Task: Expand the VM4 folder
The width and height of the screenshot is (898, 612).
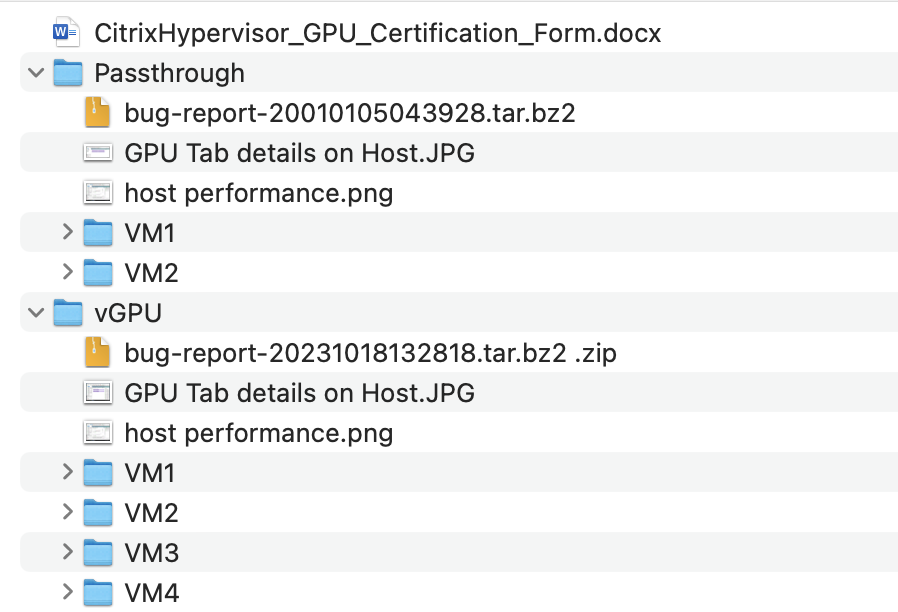Action: [x=68, y=592]
